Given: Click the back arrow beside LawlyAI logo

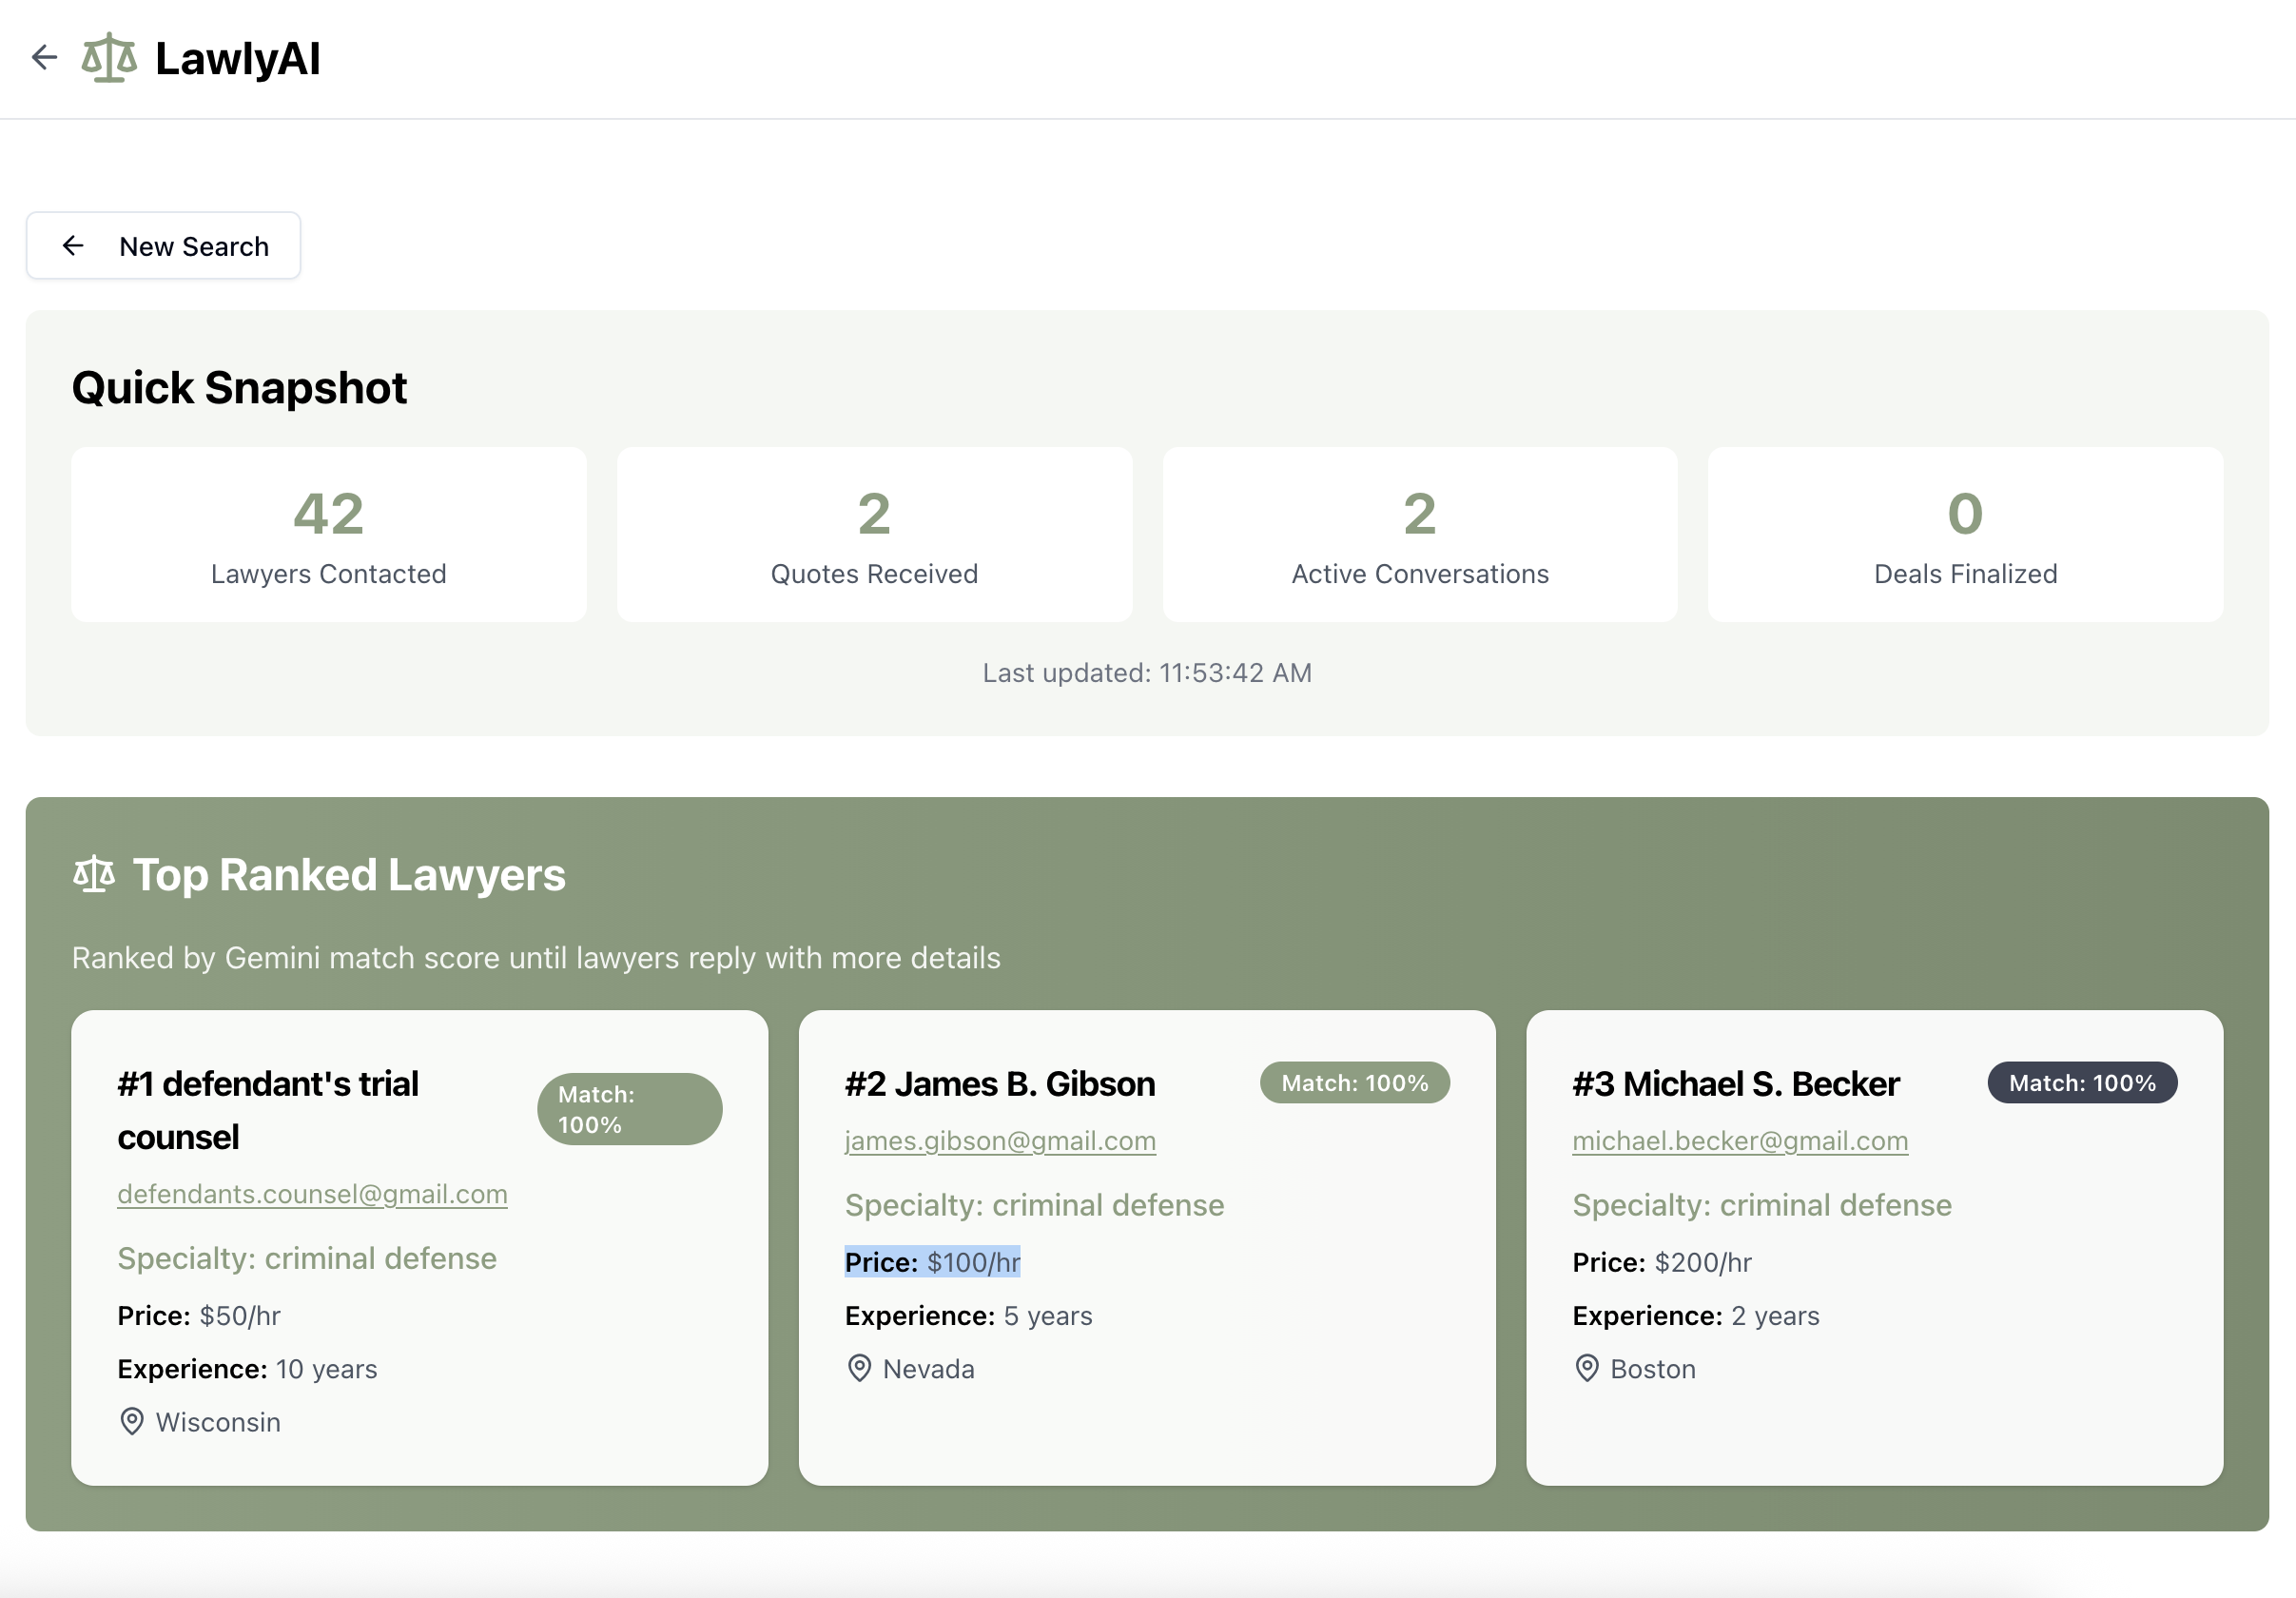Looking at the screenshot, I should coord(44,57).
